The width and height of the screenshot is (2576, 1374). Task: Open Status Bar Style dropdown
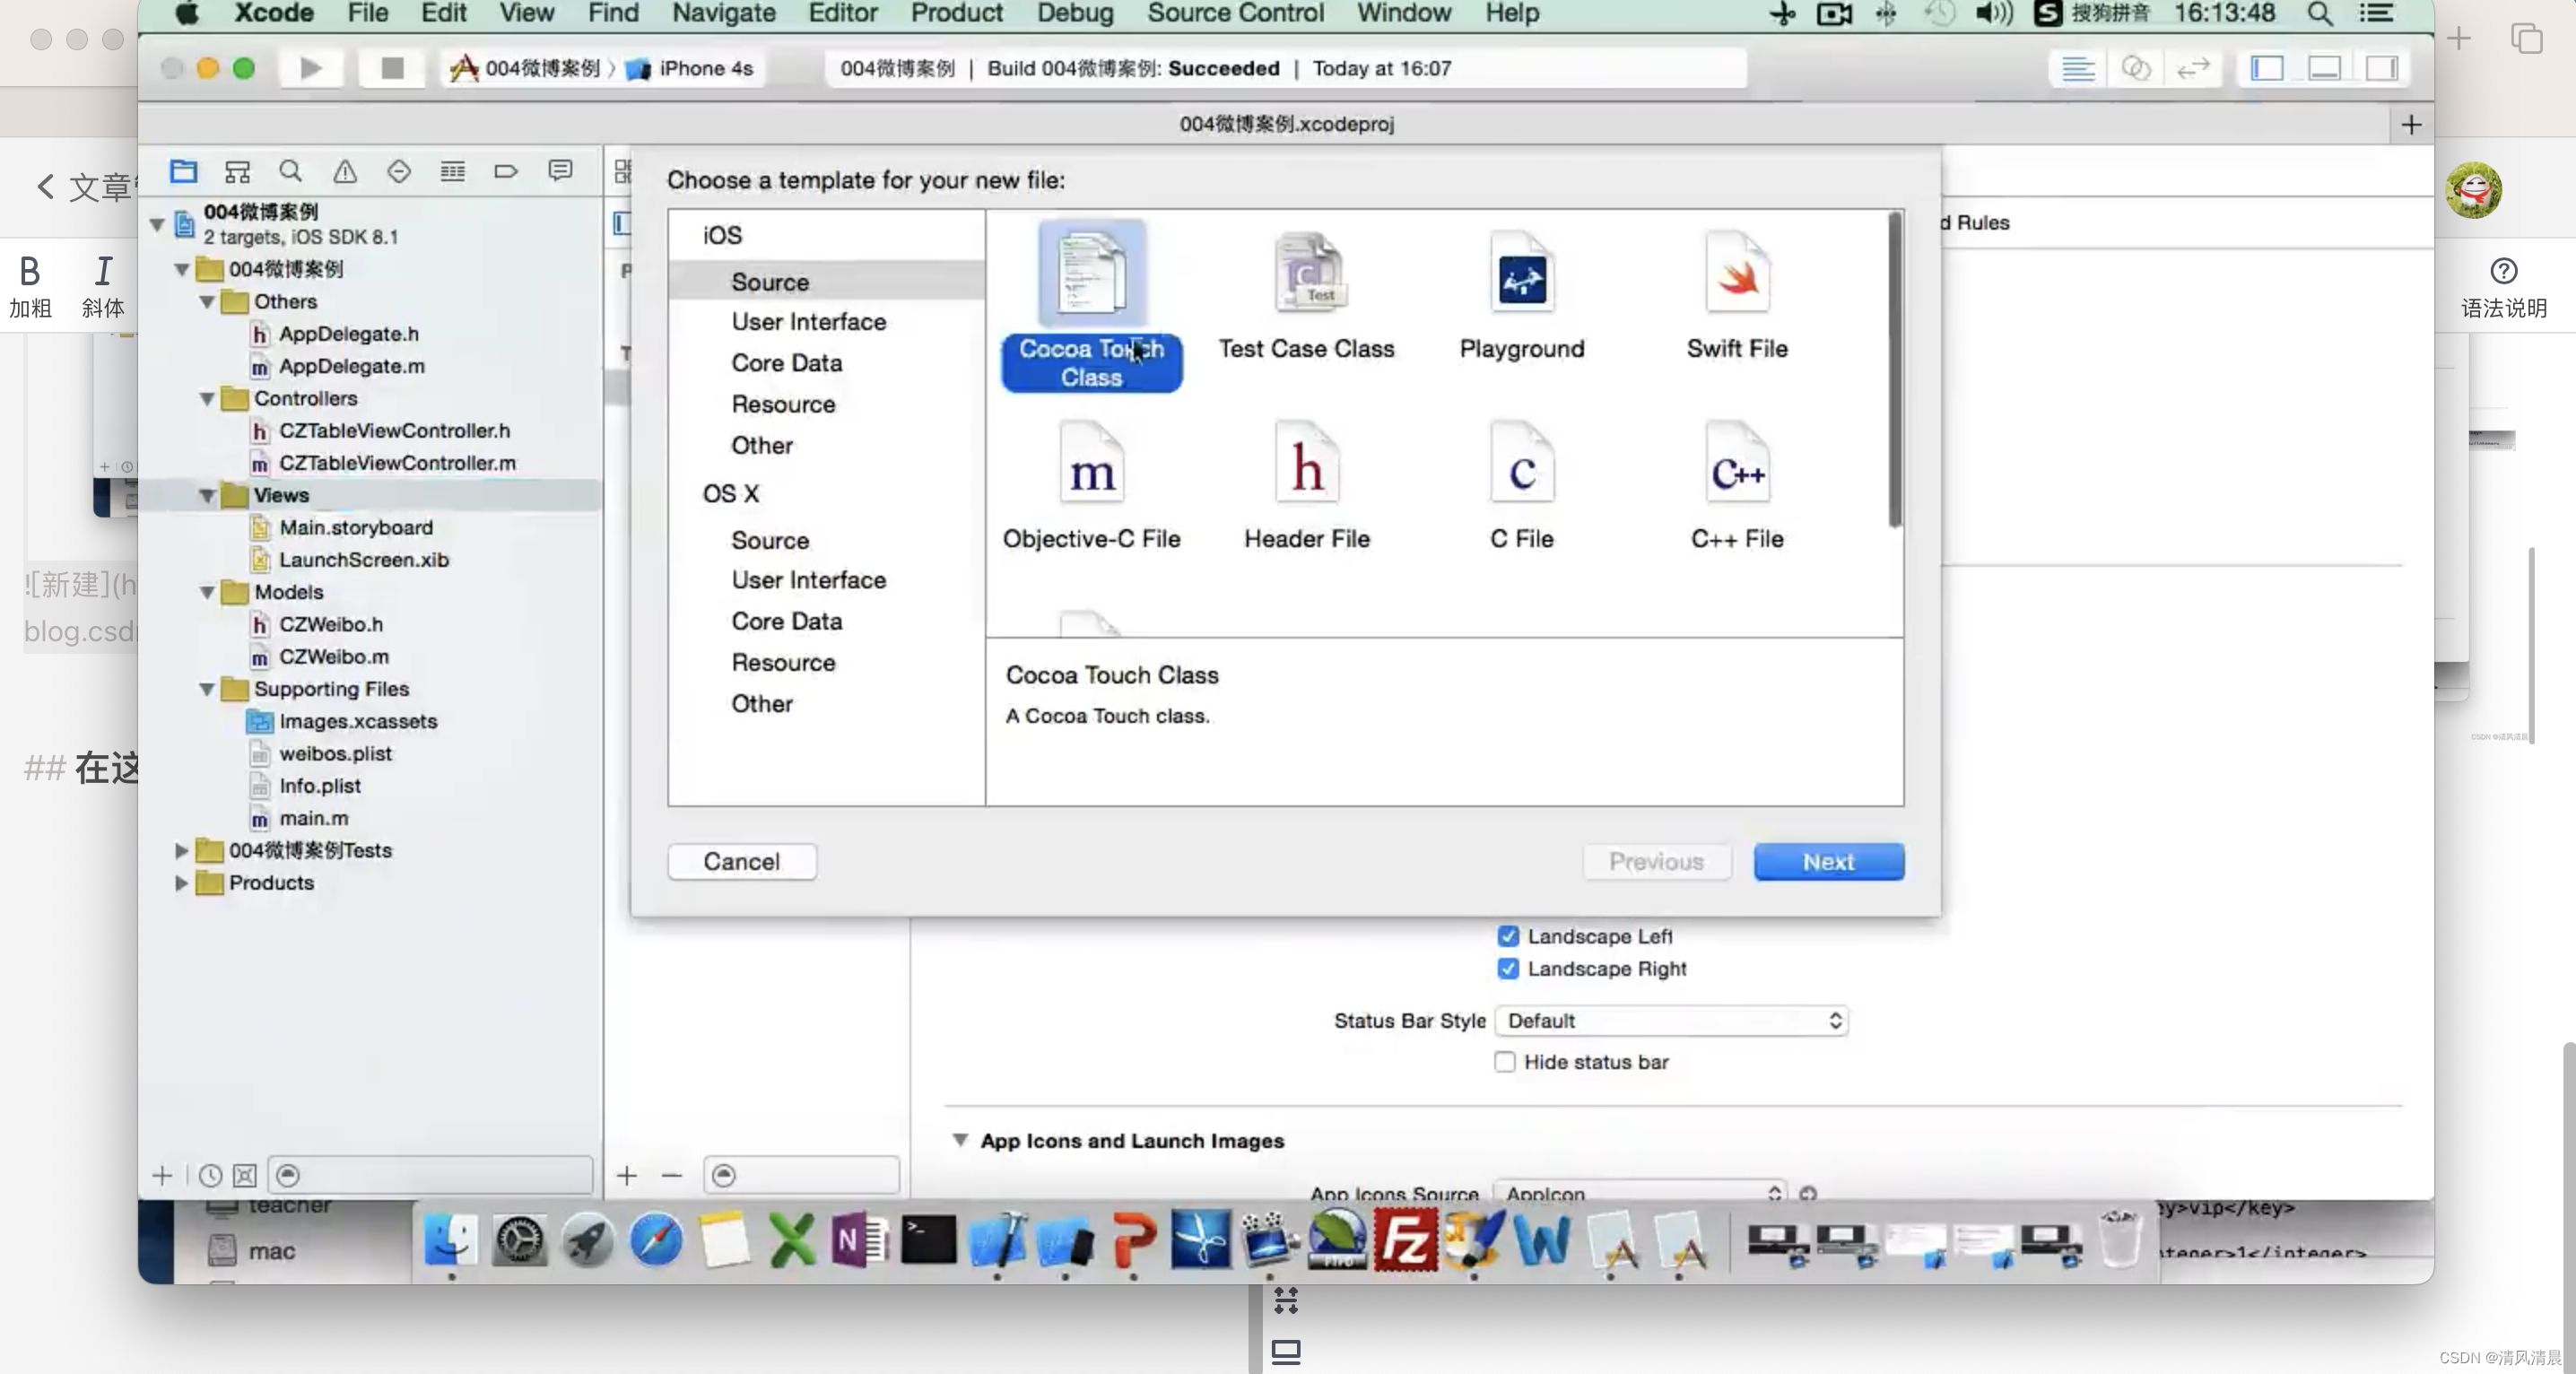1671,1020
